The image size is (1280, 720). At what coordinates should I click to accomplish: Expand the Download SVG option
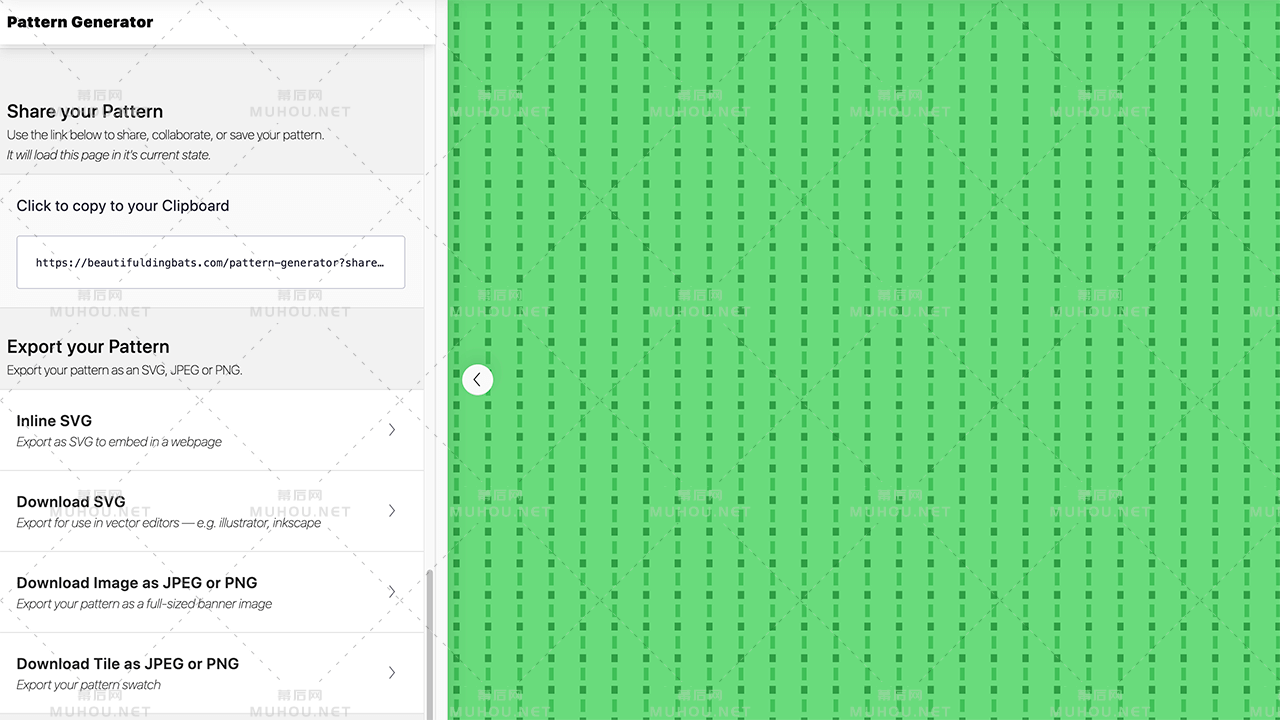pos(71,502)
